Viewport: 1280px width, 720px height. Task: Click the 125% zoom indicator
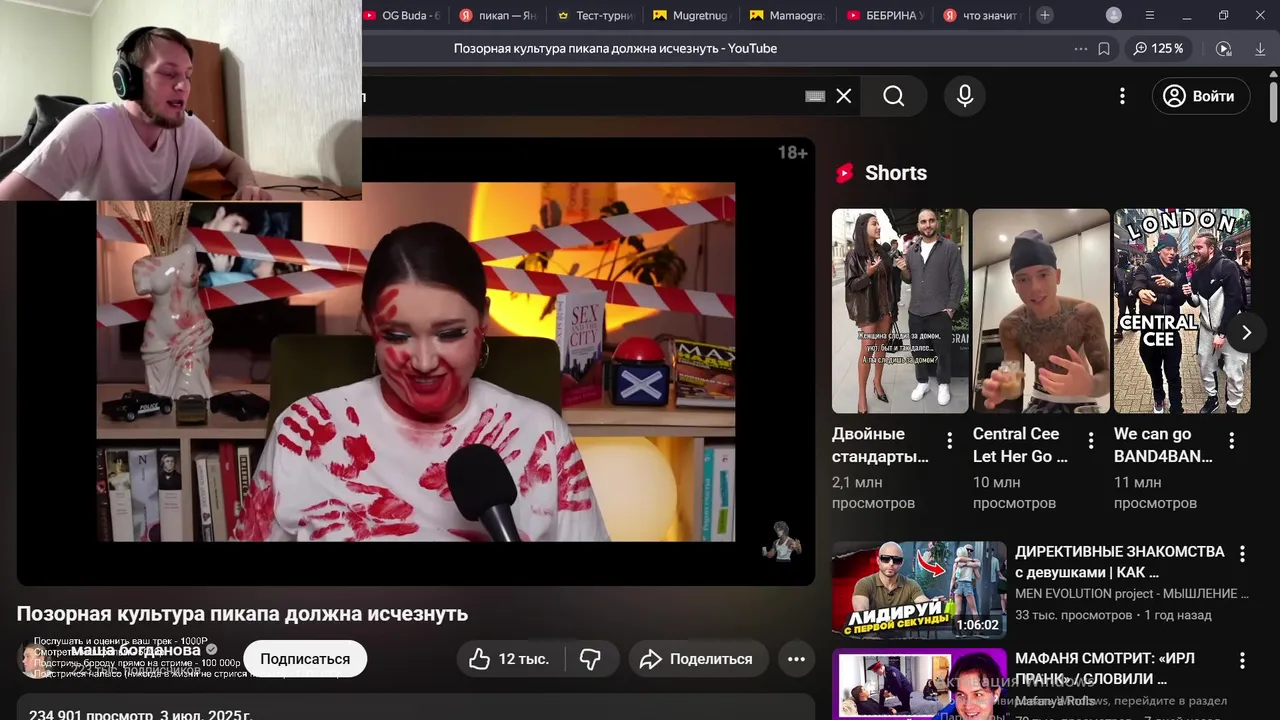point(1158,48)
